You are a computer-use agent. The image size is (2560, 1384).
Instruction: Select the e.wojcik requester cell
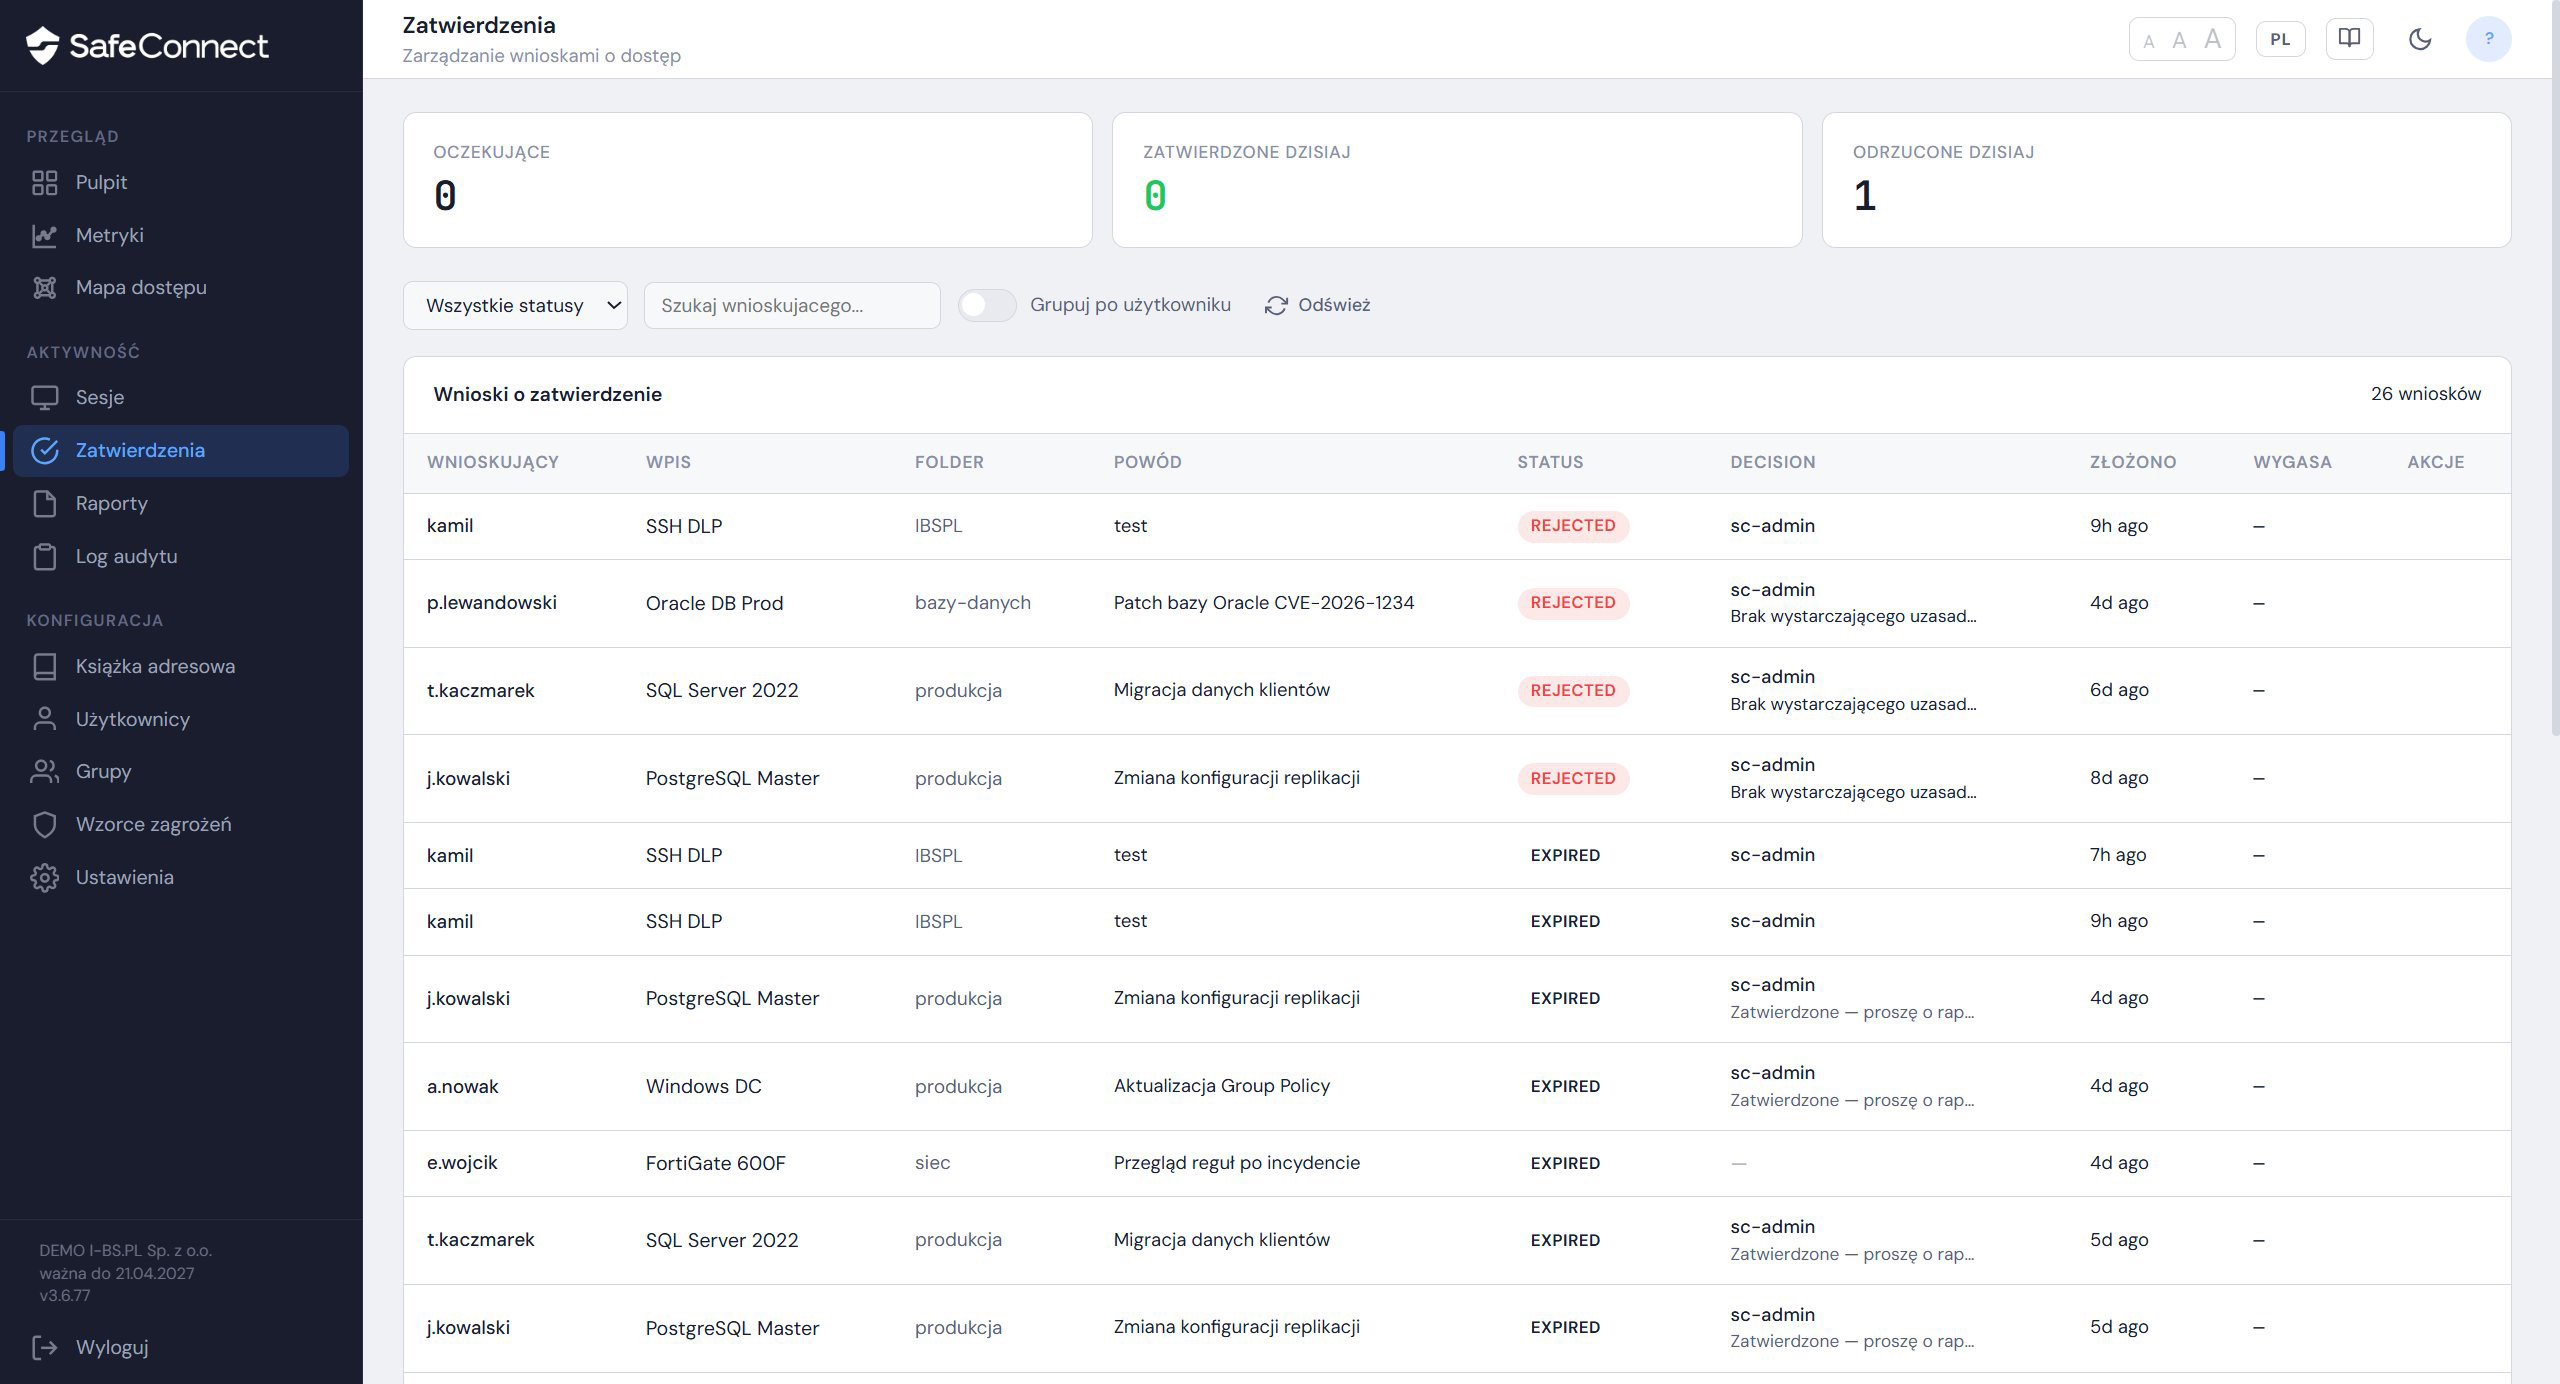click(462, 1163)
